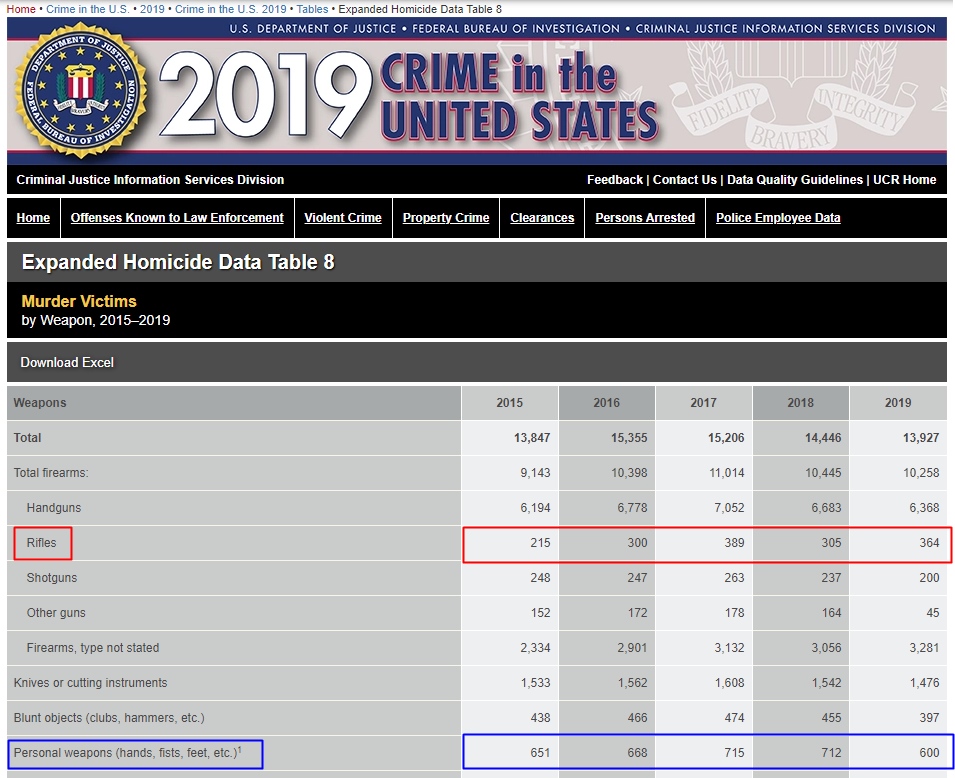This screenshot has height=778, width=955.
Task: Click the 'Shotguns' row label
Action: click(x=52, y=578)
